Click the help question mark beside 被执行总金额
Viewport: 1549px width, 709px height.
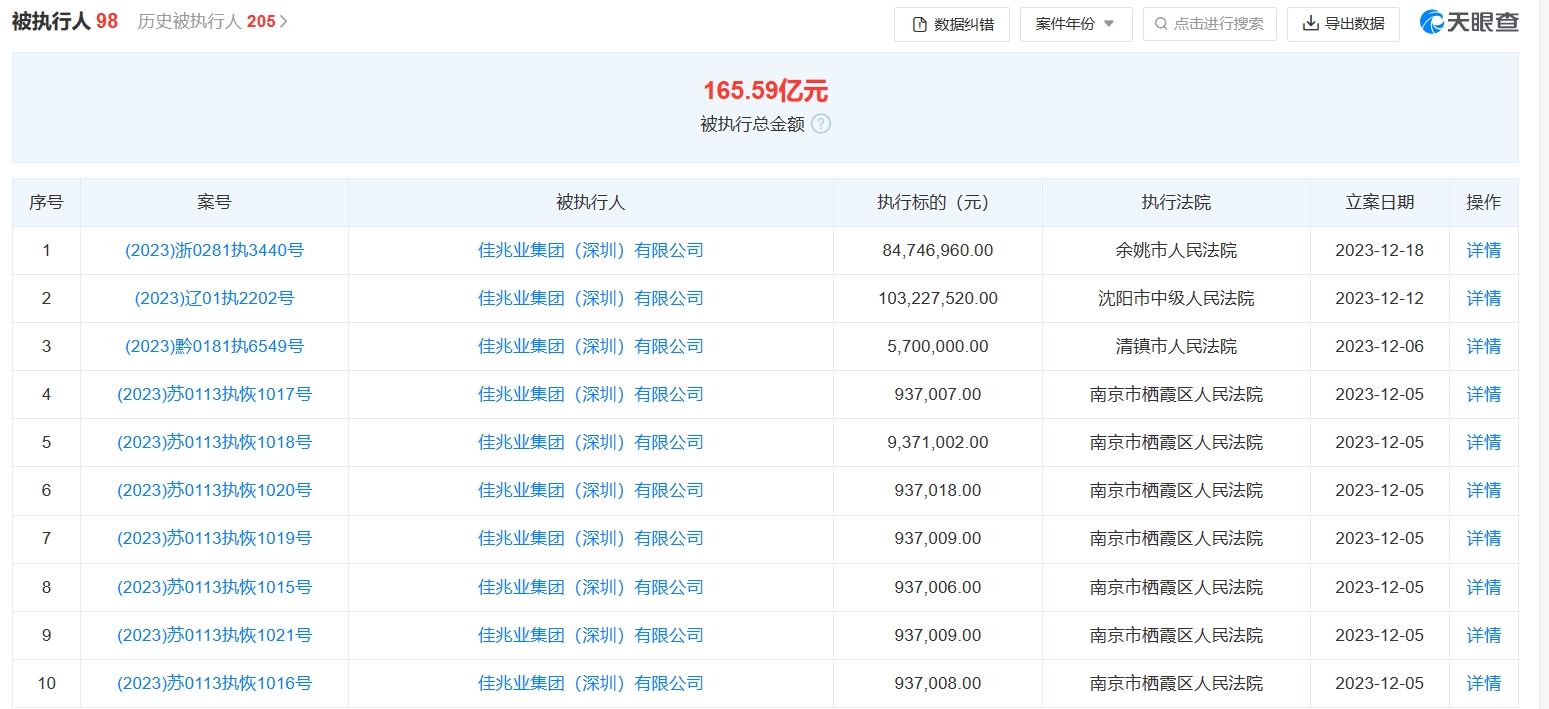[x=821, y=124]
